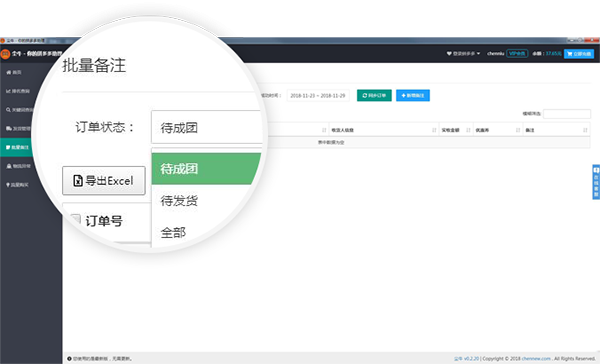Viewport: 600px width, 364px height.
Task: Open the 订单状态 order status dropdown
Action: tap(207, 127)
